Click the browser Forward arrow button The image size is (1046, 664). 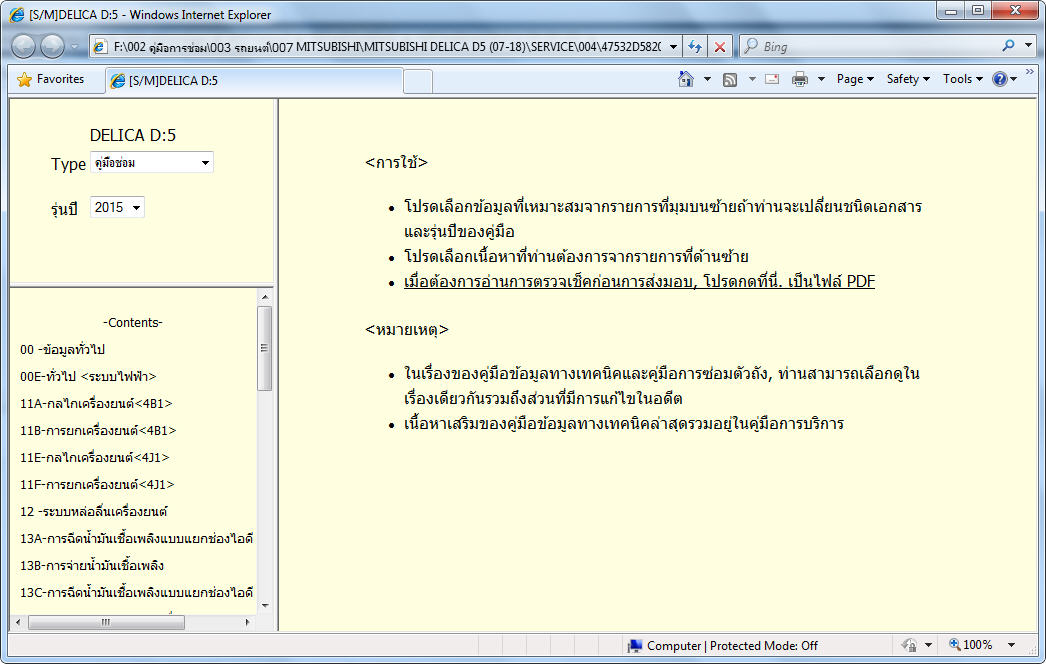52,46
